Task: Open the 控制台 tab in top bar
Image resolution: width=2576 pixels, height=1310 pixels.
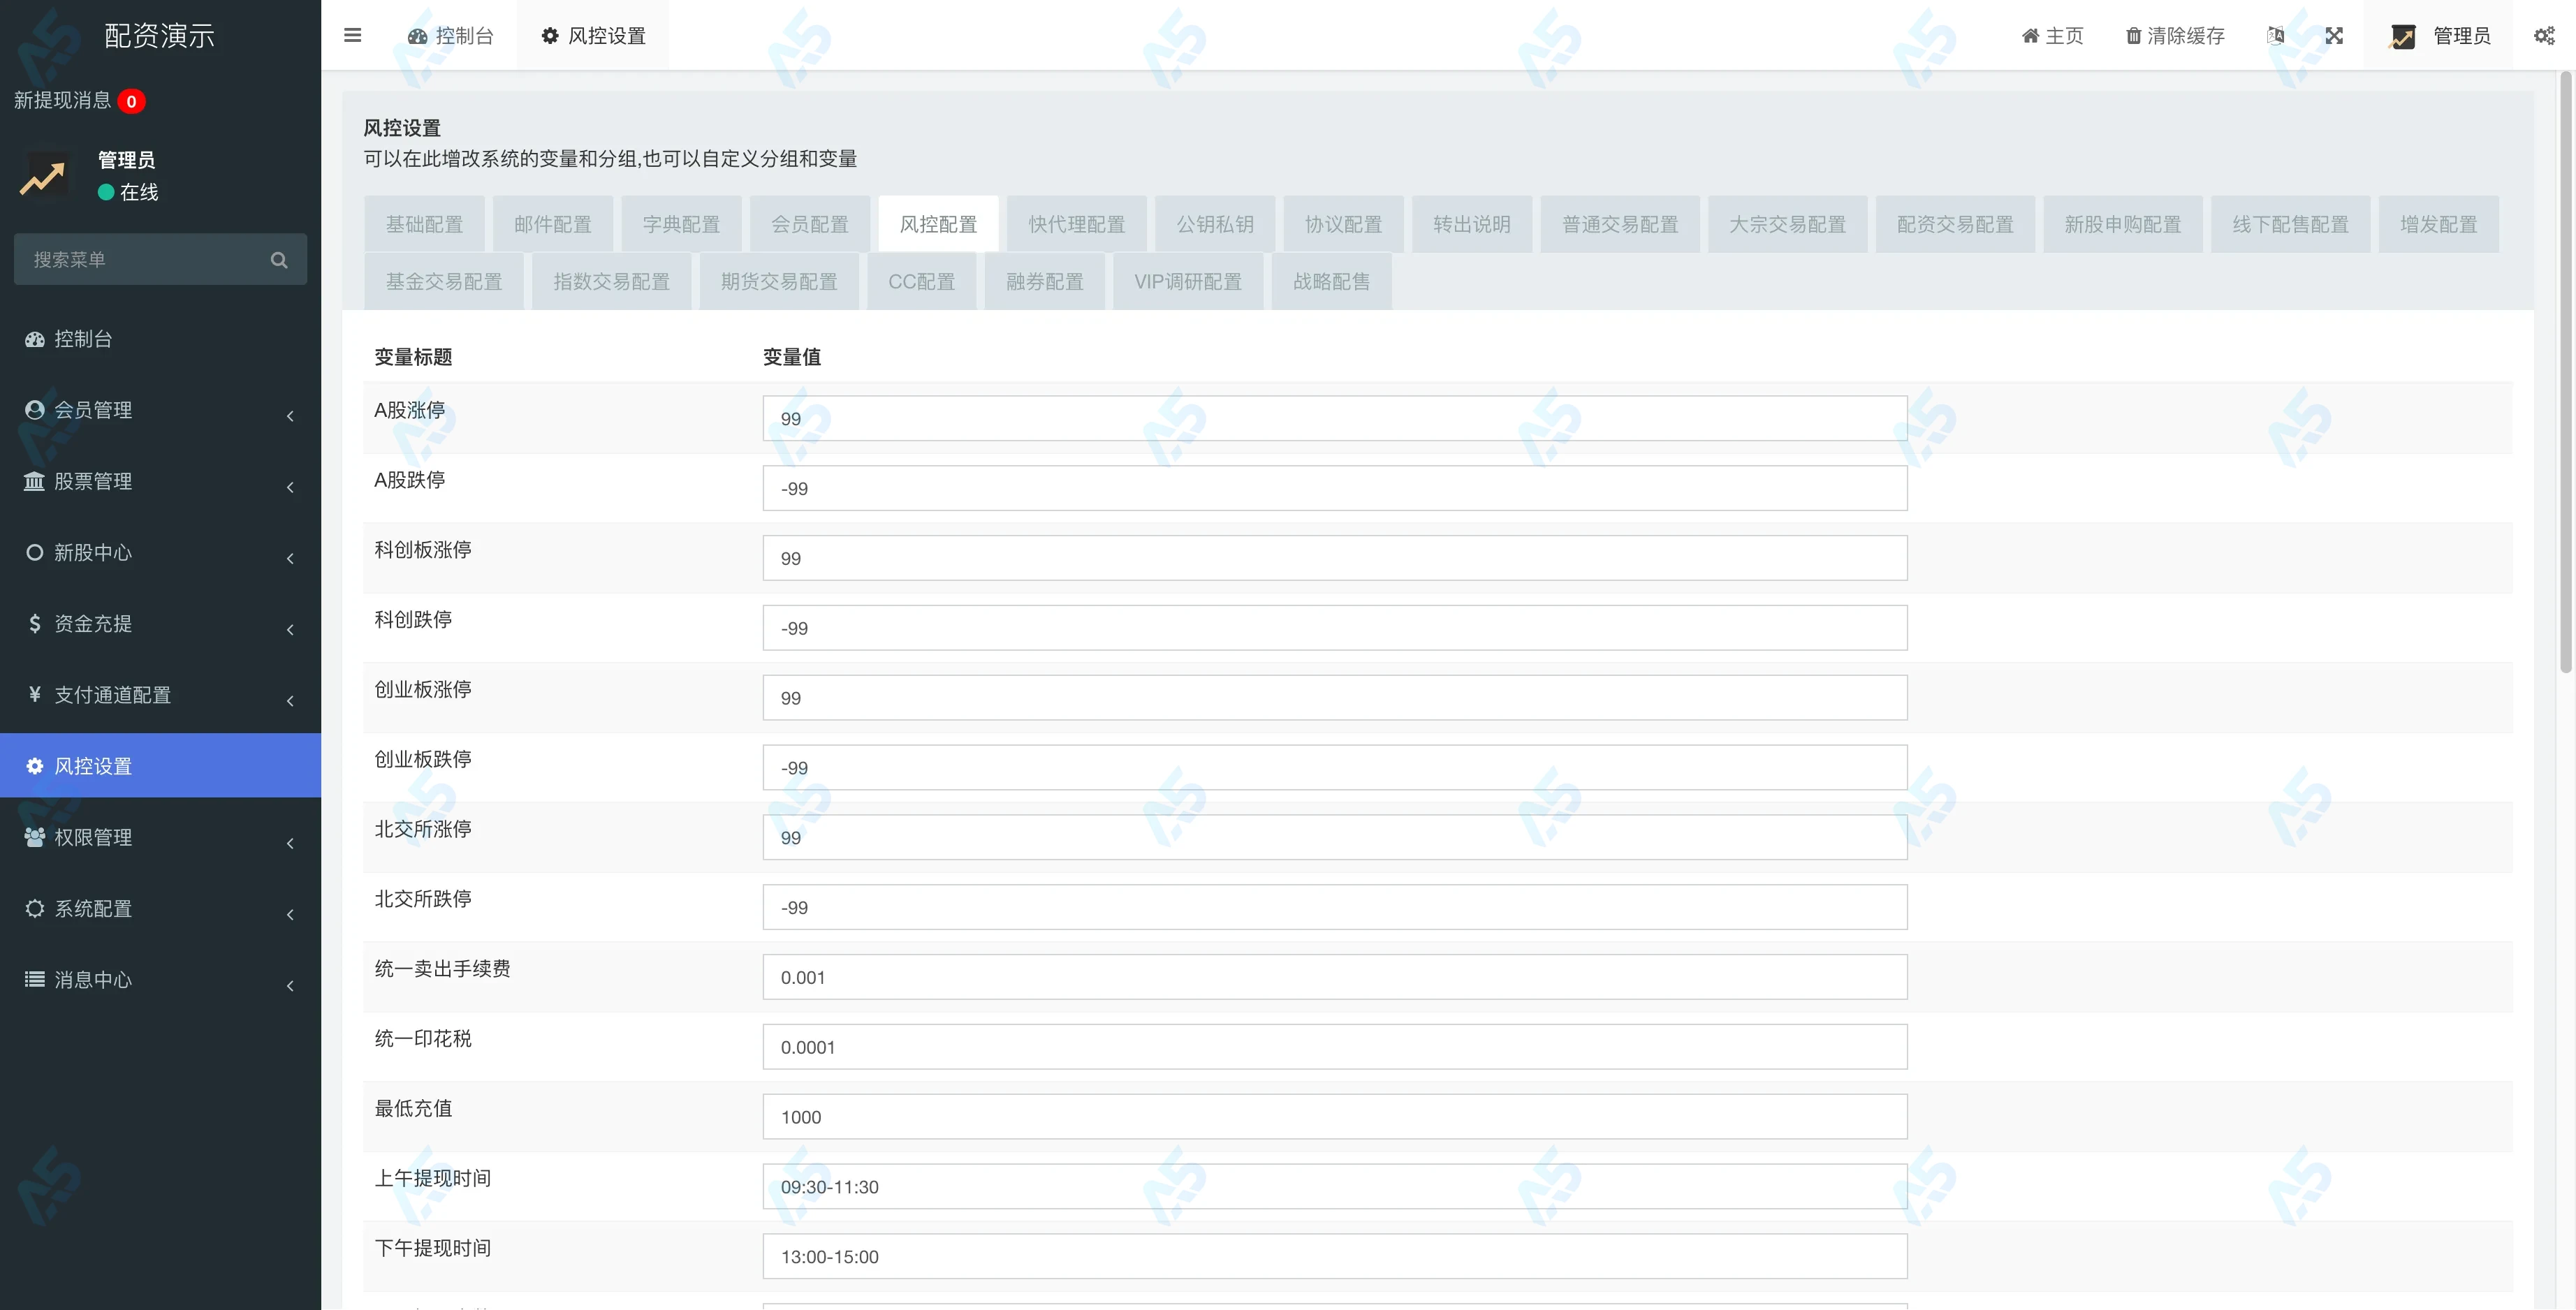Action: [x=451, y=36]
